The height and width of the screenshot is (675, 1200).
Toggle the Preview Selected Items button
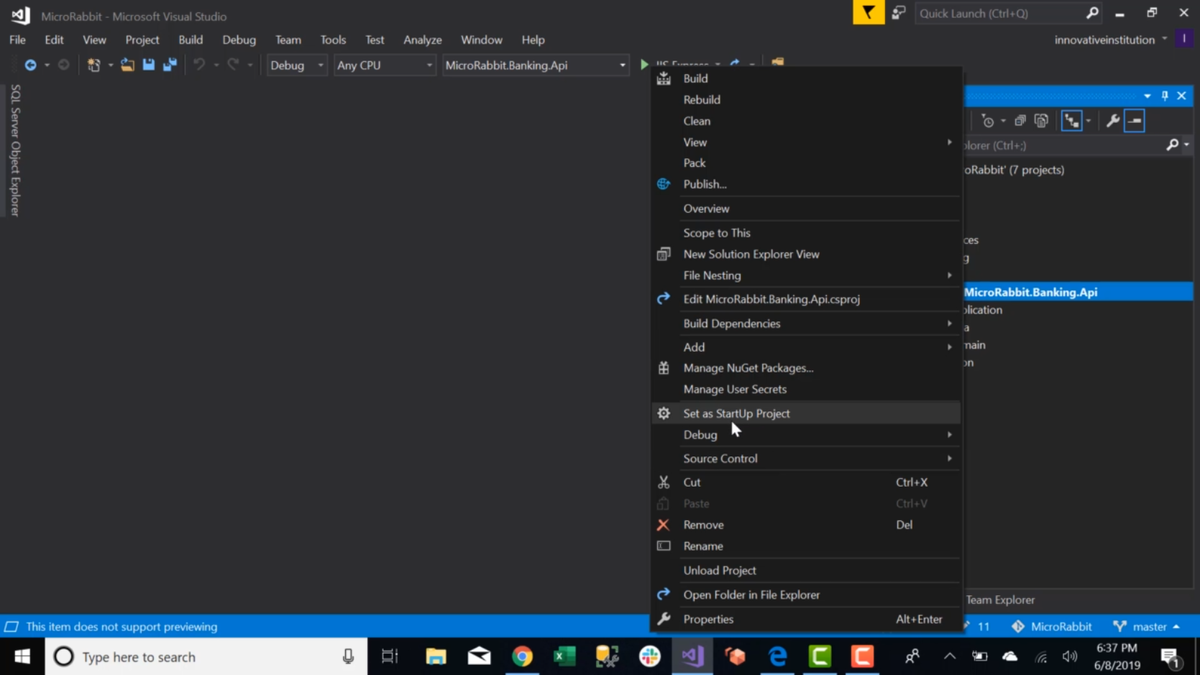click(x=1134, y=121)
